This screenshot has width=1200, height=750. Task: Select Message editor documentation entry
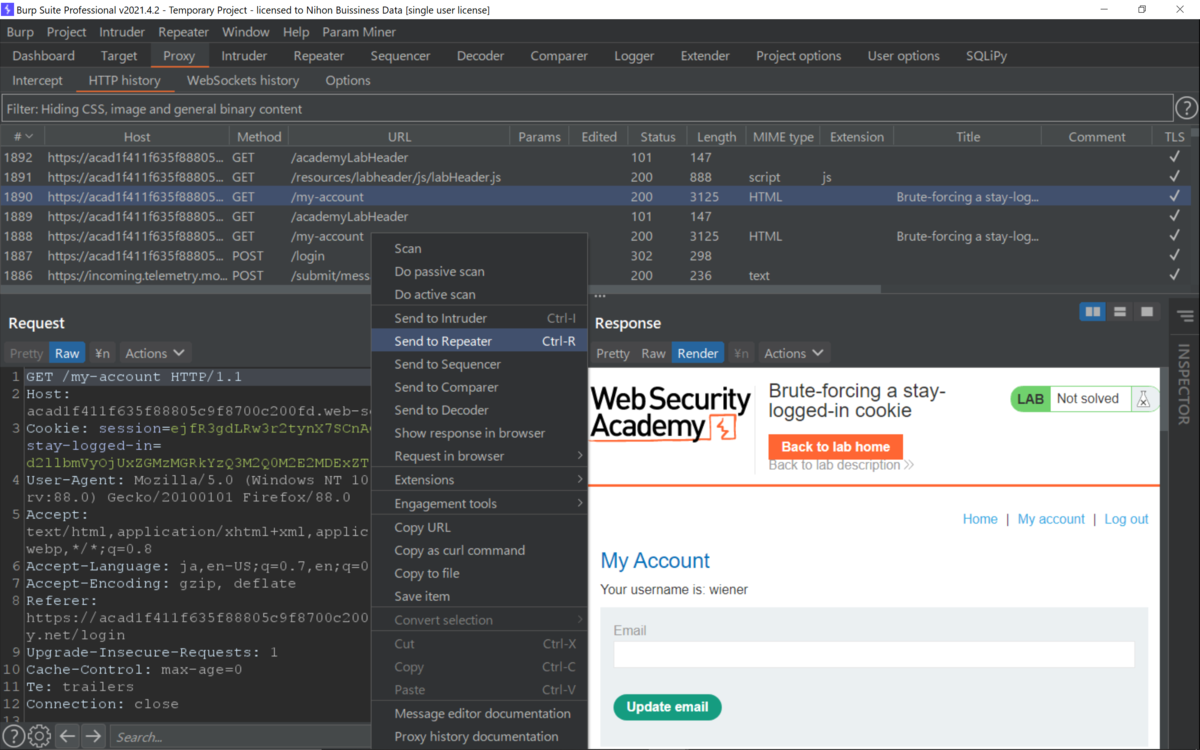coord(478,713)
